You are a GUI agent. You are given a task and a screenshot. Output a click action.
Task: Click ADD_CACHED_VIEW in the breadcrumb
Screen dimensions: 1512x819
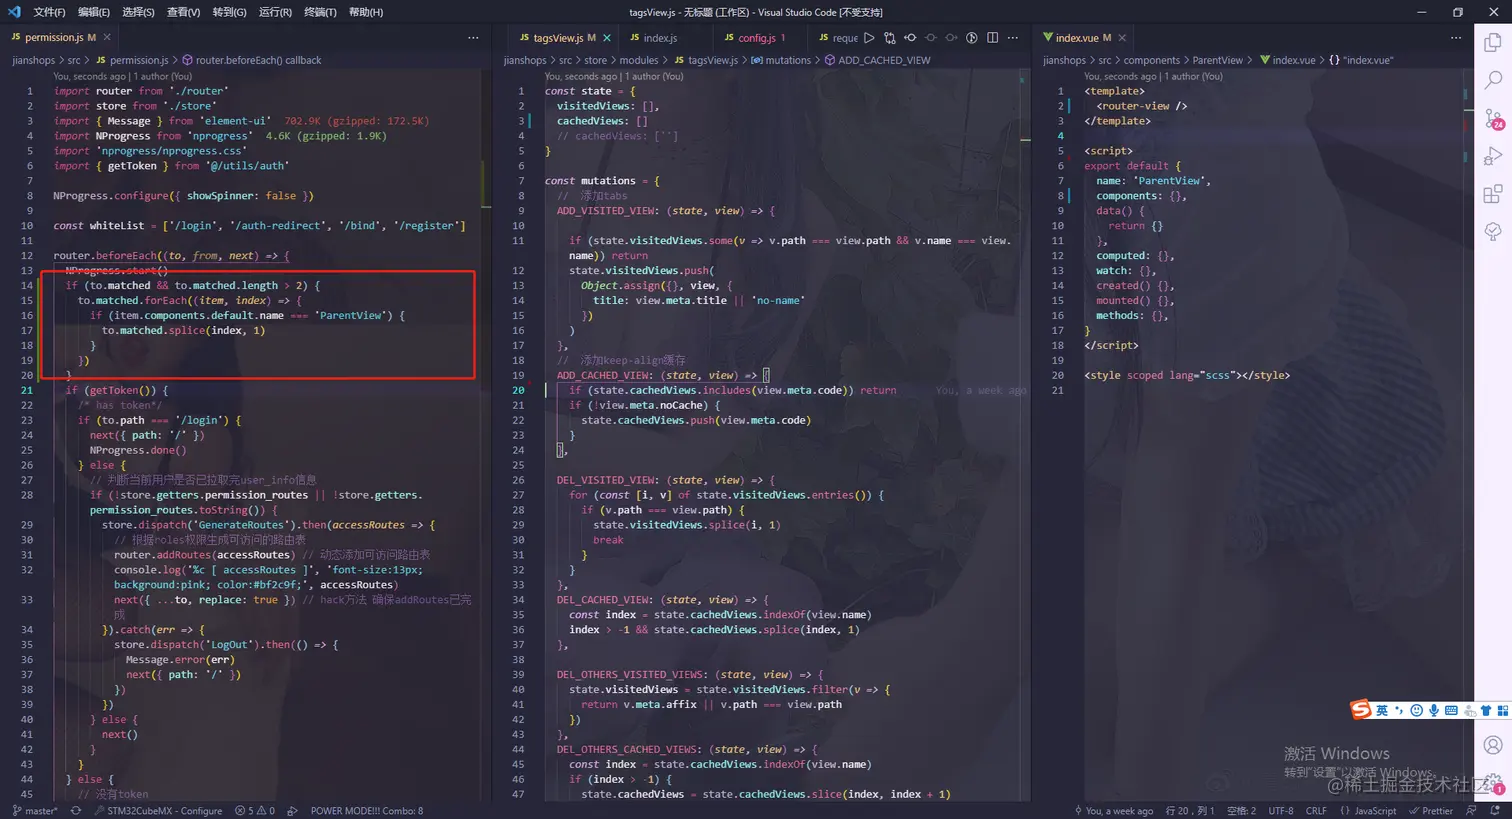884,60
